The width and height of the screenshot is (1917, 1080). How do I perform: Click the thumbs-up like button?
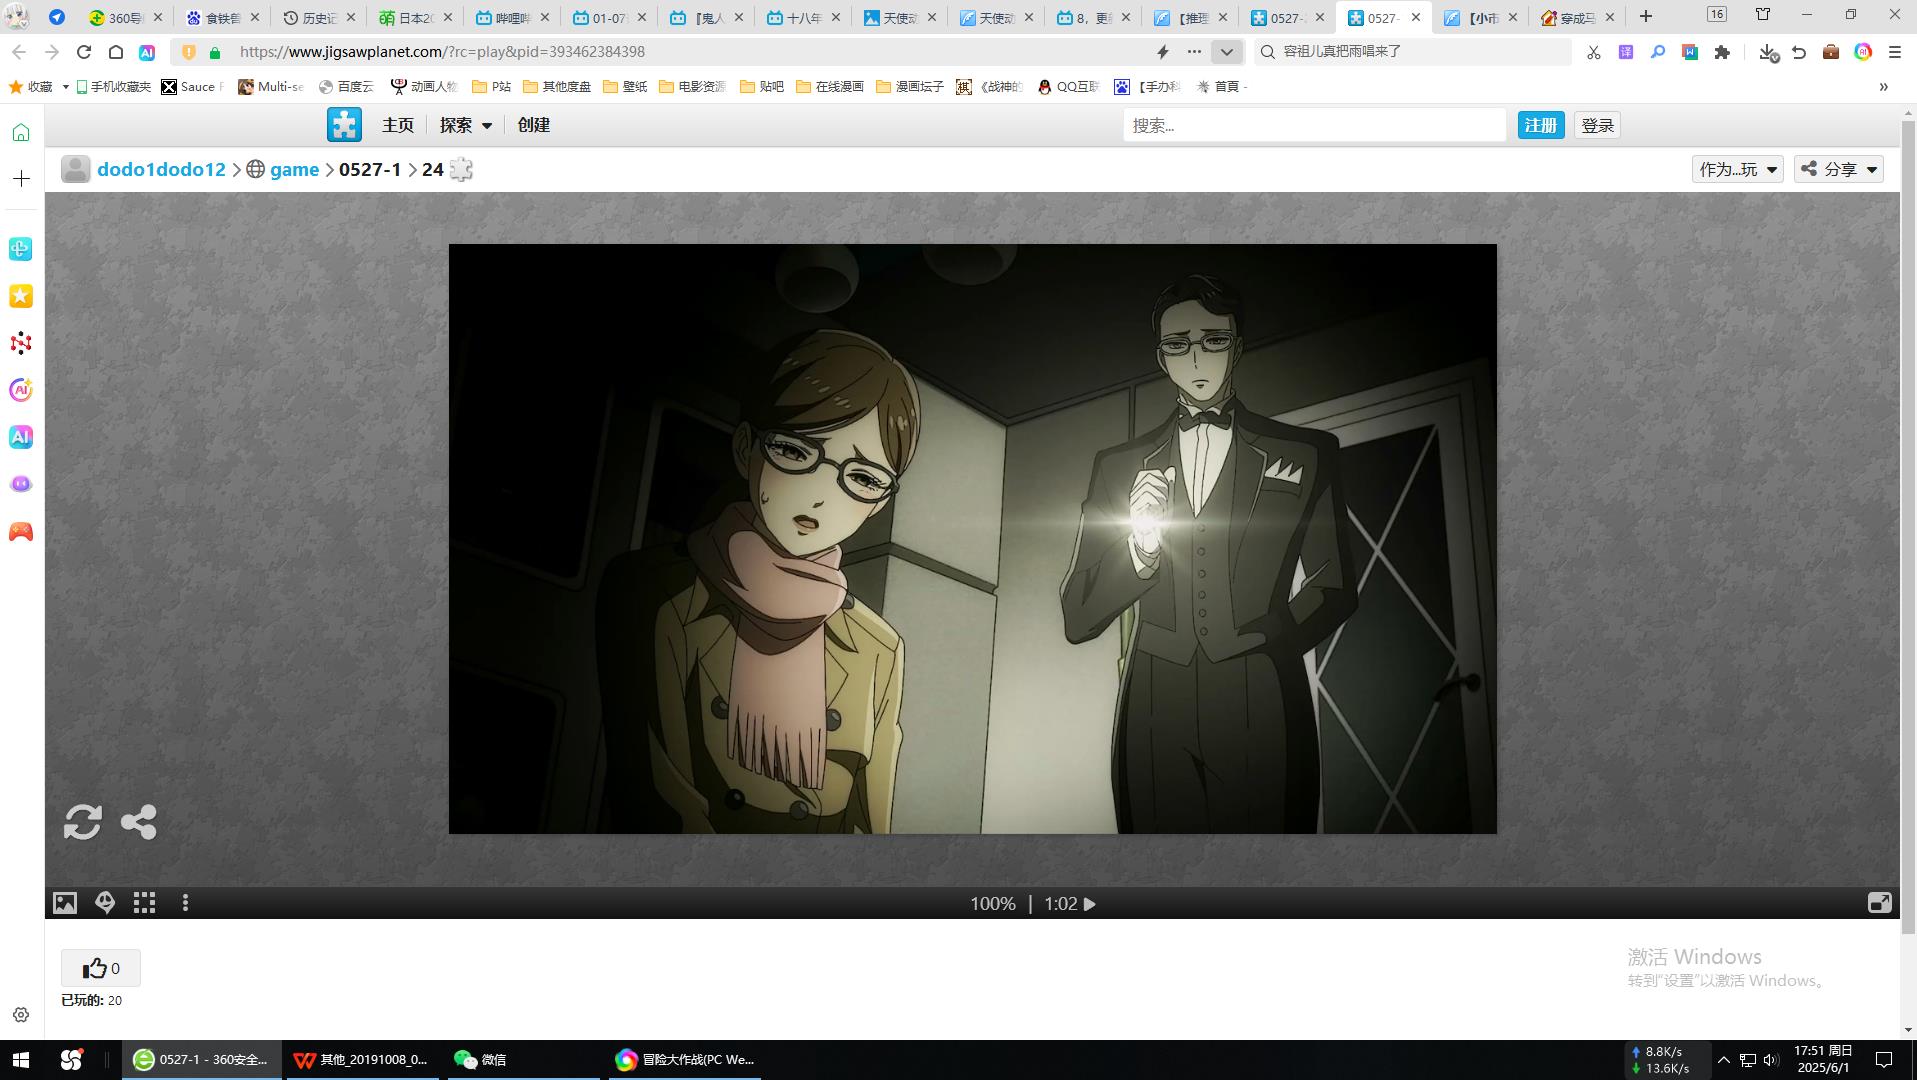click(101, 968)
